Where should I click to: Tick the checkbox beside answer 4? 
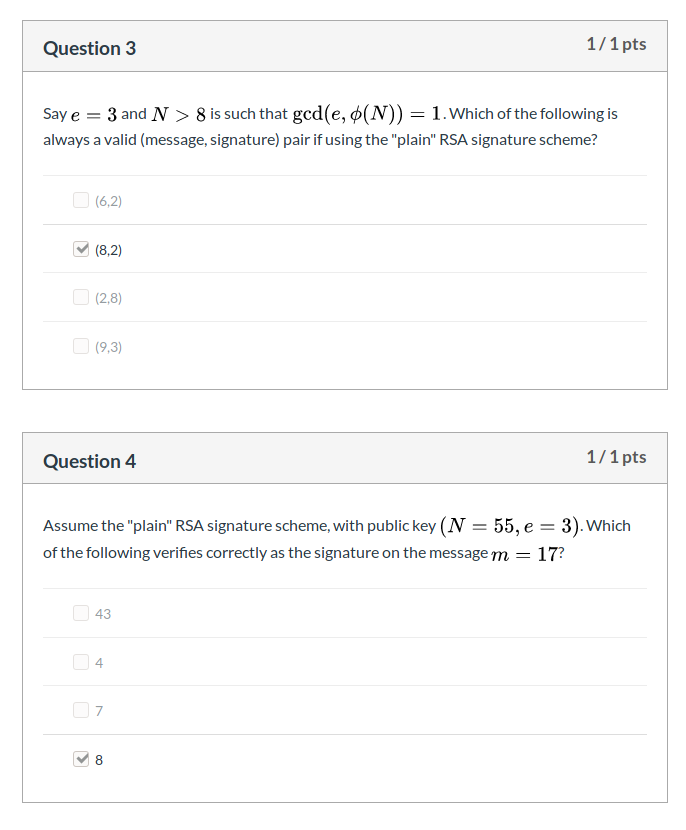81,662
